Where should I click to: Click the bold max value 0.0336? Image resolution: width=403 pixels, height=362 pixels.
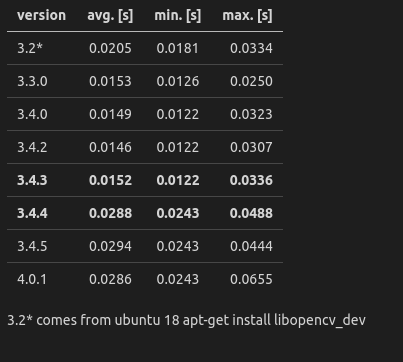pyautogui.click(x=251, y=180)
